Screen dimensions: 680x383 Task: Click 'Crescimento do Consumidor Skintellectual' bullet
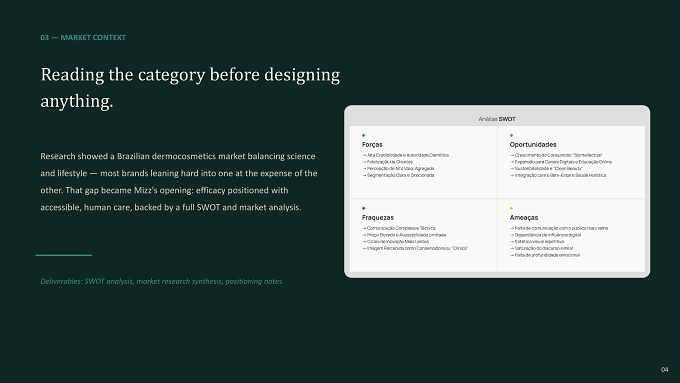tap(556, 155)
